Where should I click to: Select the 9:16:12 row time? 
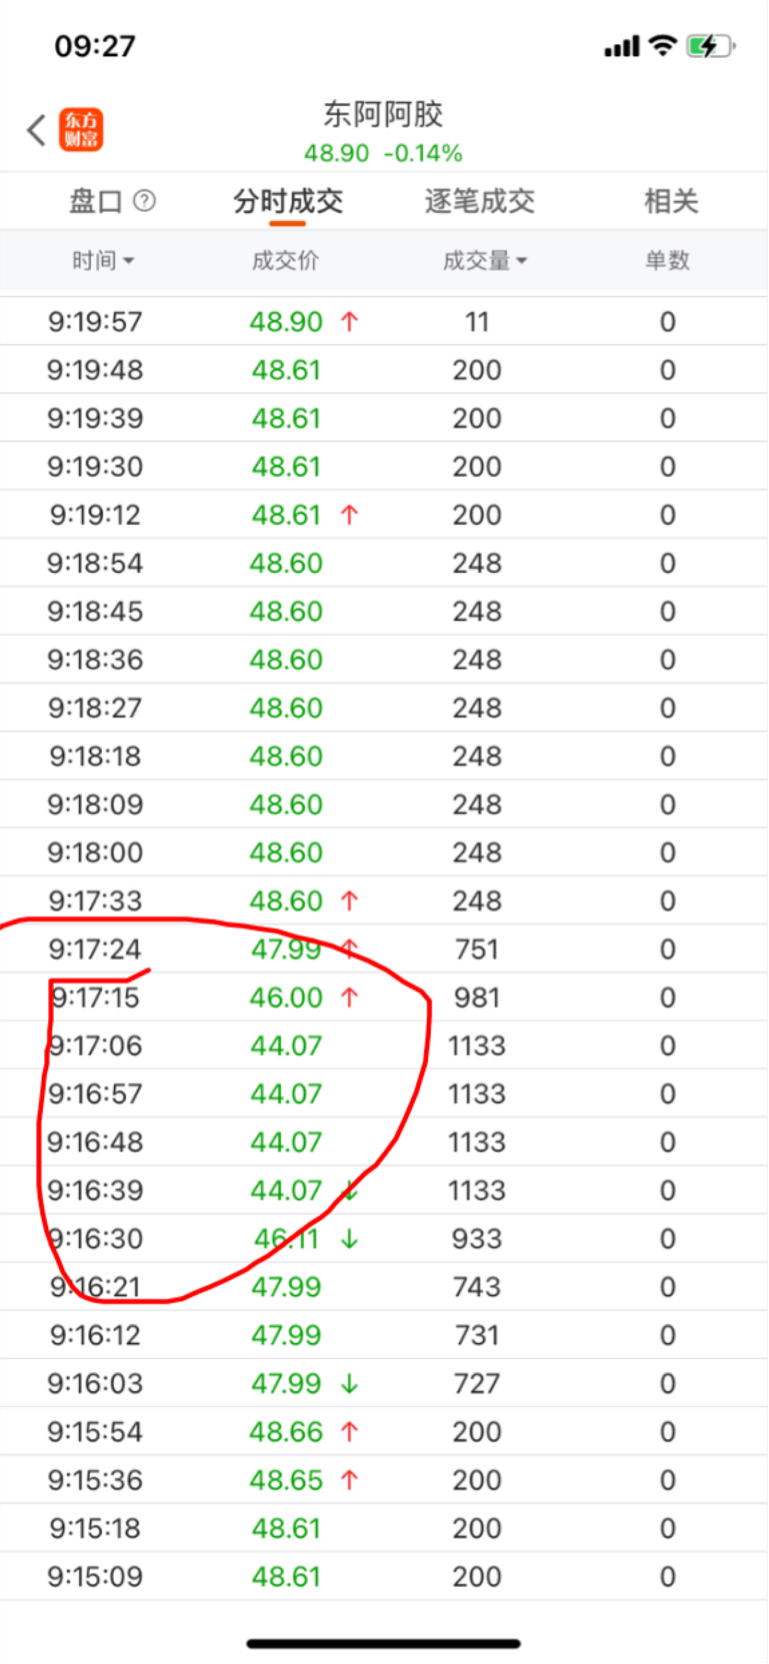(x=95, y=1335)
